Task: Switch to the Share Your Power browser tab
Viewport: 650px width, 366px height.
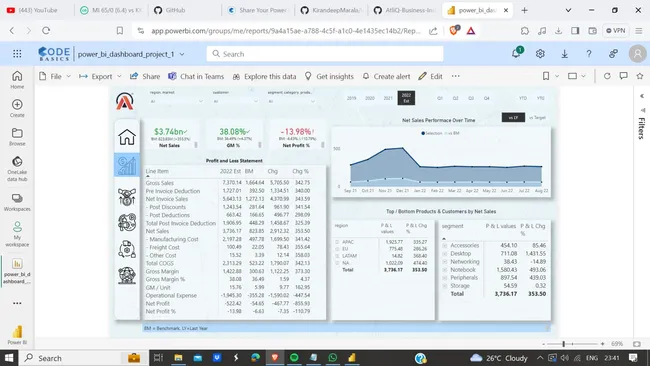Action: (x=258, y=10)
